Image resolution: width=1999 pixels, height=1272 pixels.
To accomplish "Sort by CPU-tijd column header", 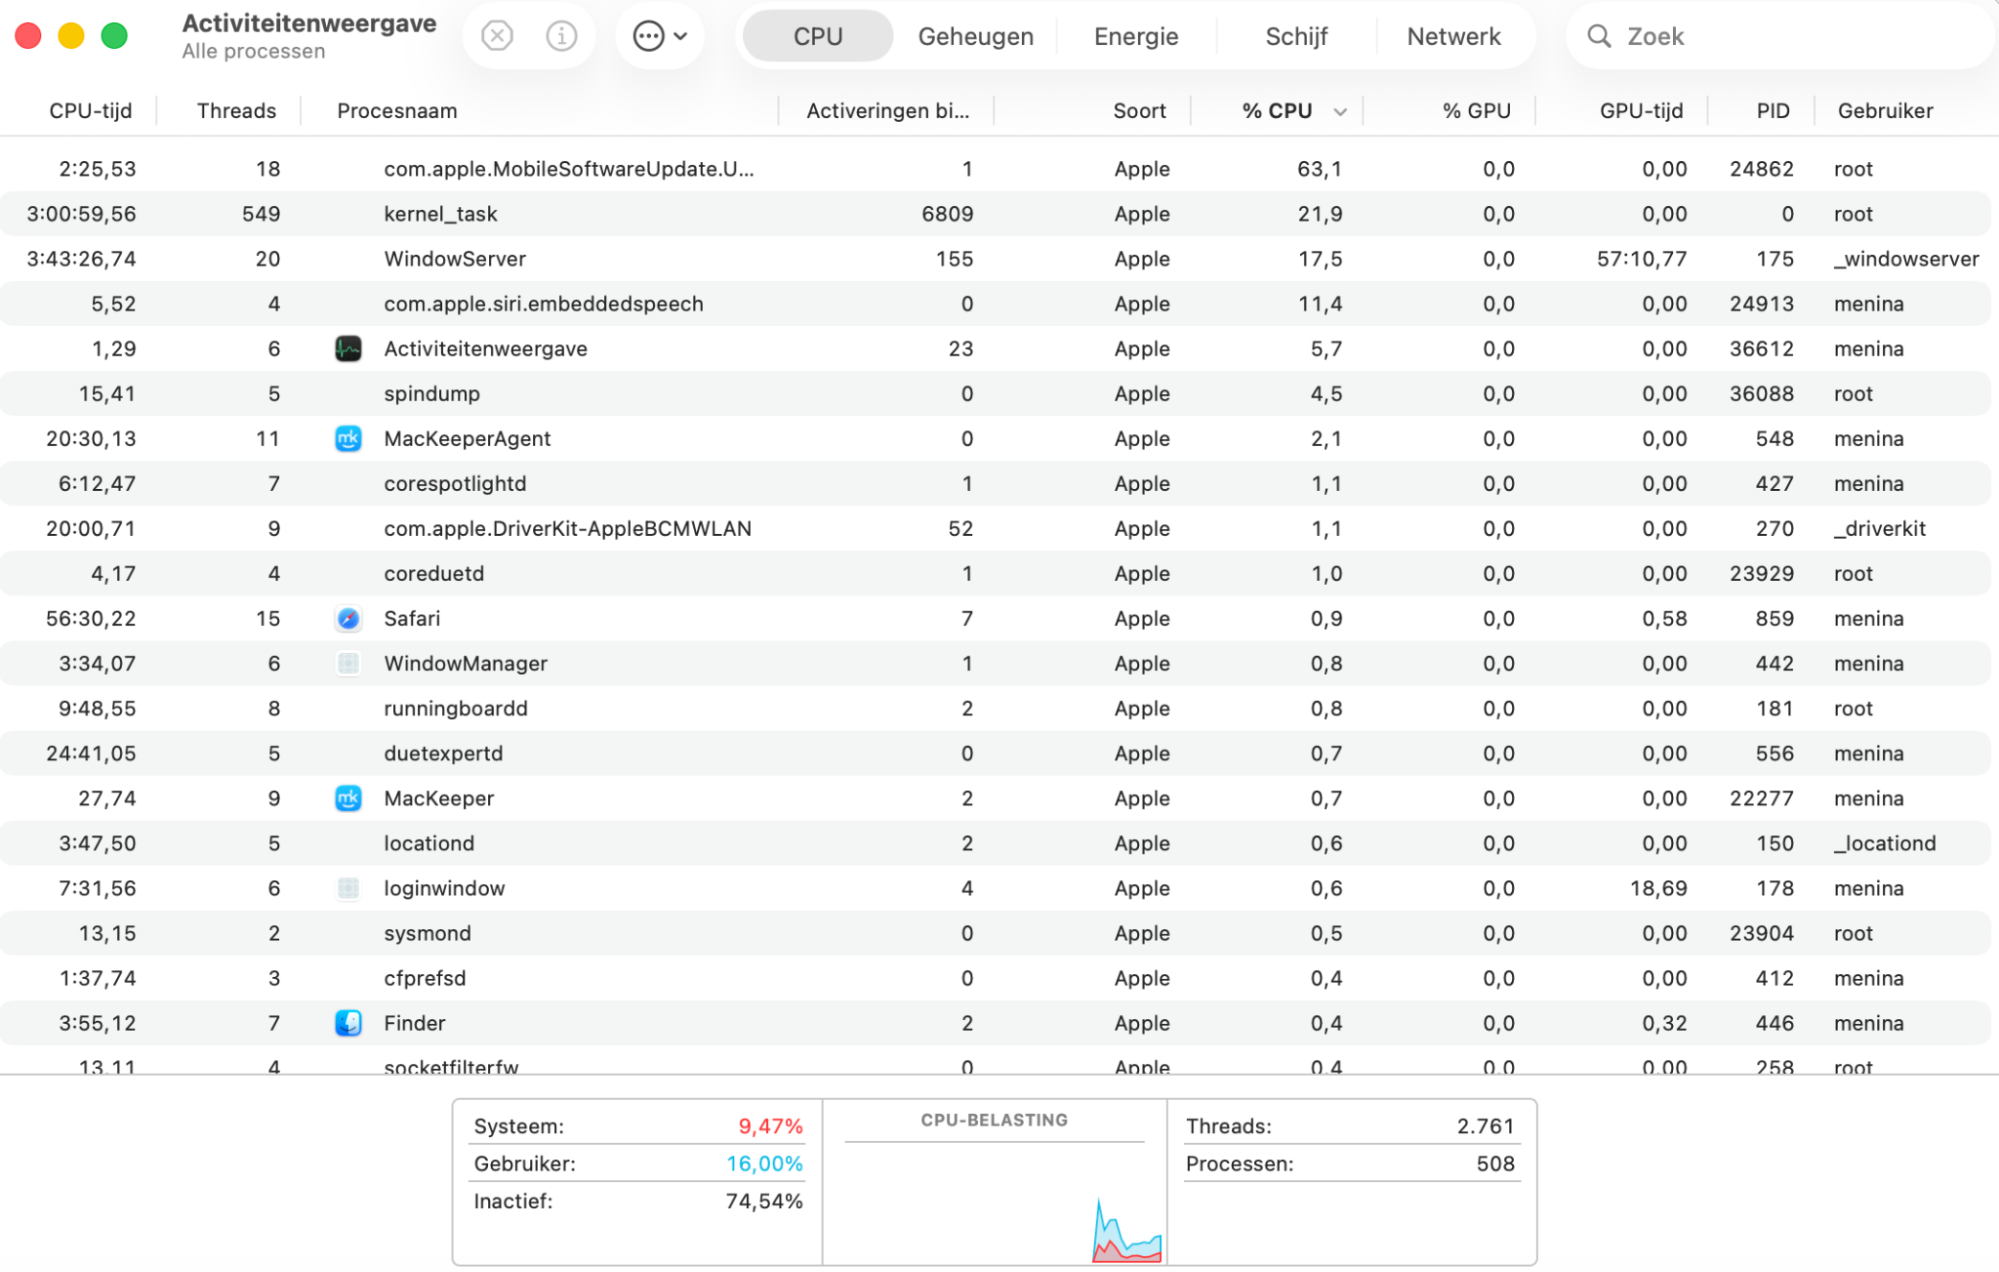I will pos(91,111).
